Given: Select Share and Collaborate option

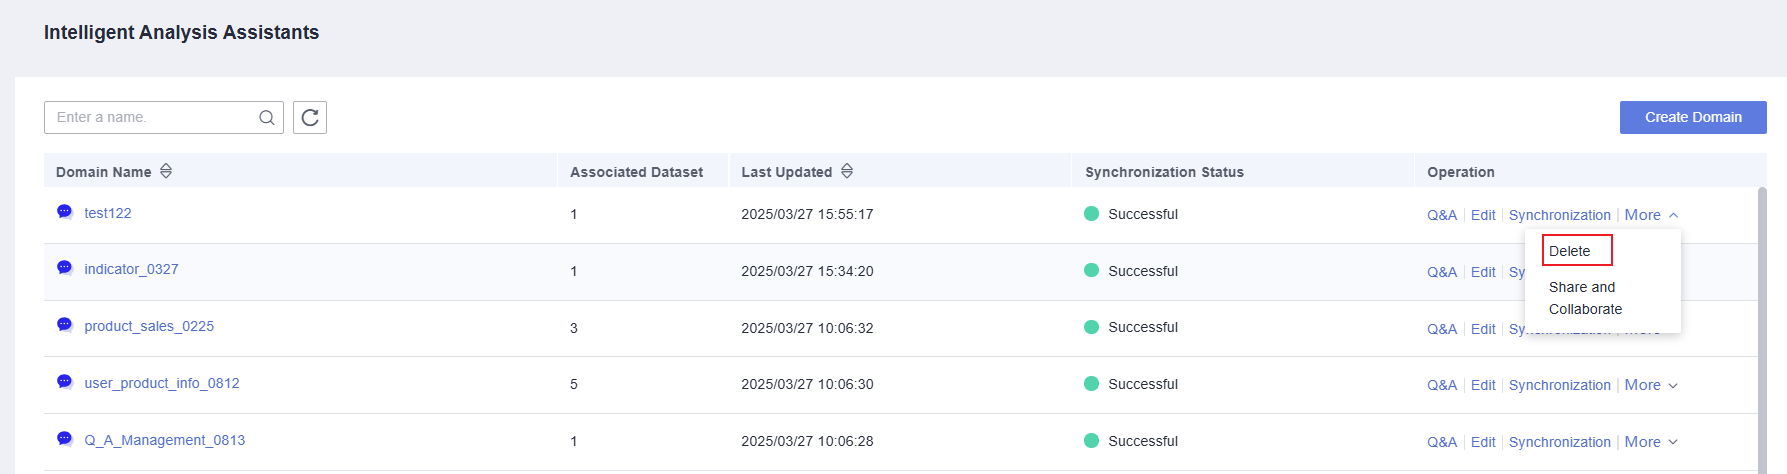Looking at the screenshot, I should [1585, 298].
